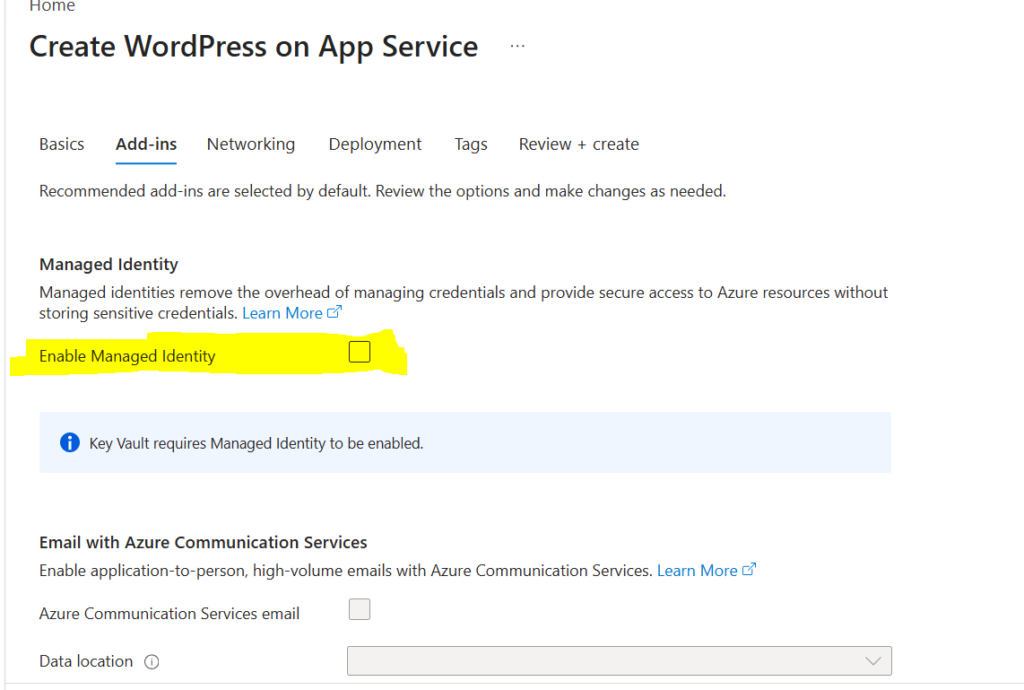Go to the Networking tab
Image resolution: width=1024 pixels, height=690 pixels.
[251, 144]
